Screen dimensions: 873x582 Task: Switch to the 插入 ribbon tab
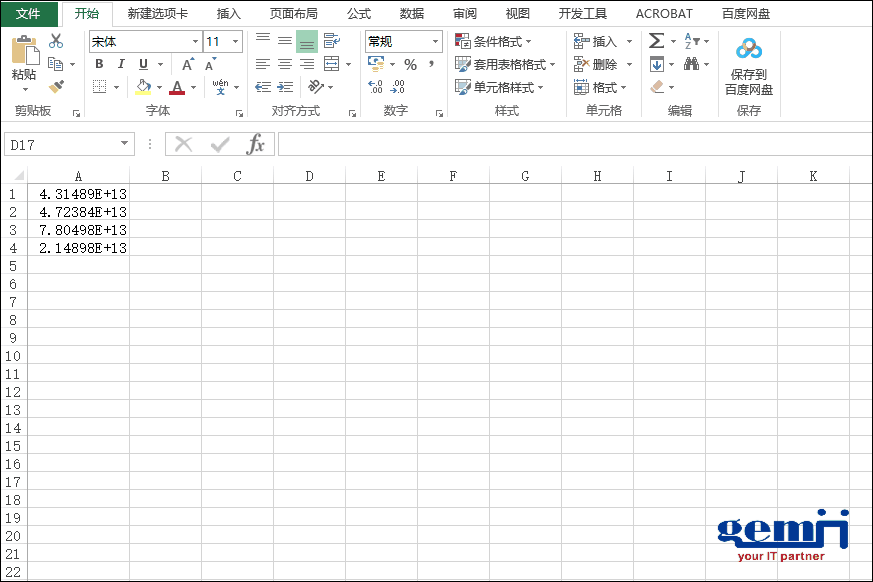227,13
